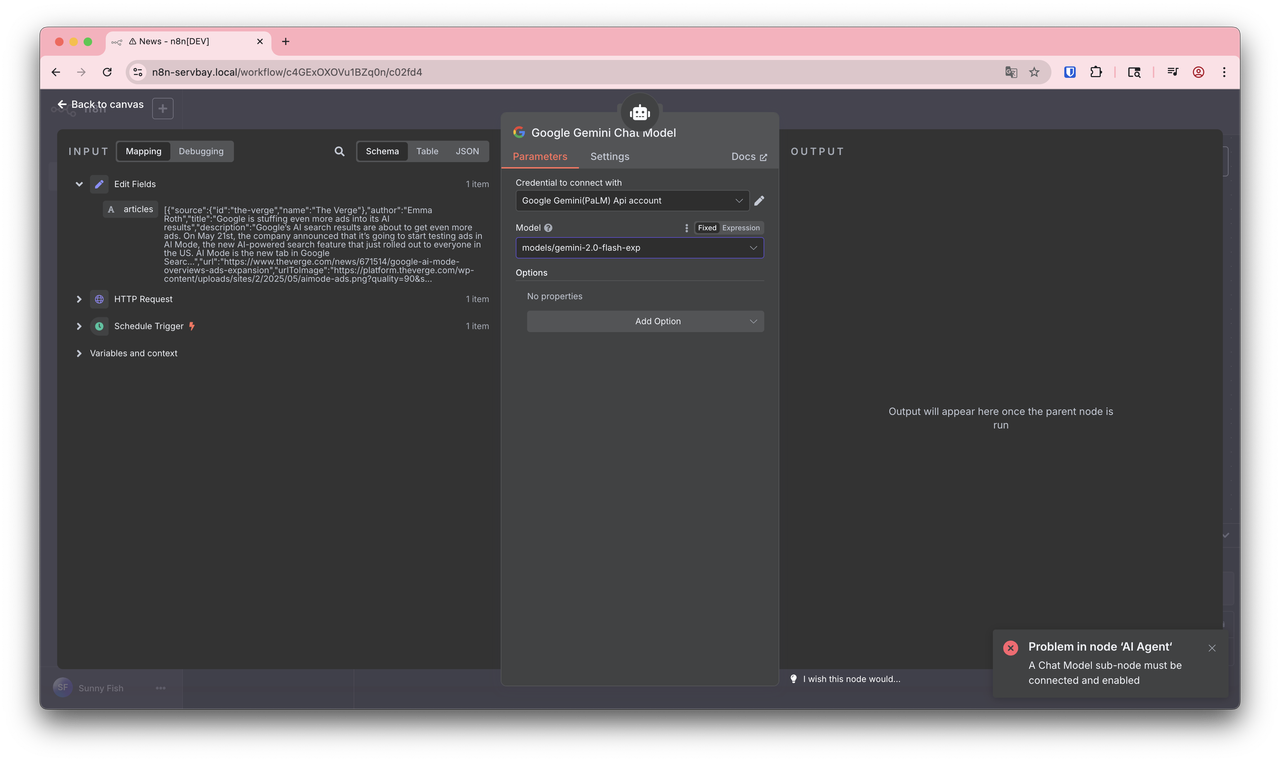Open the media controls icon in toolbar
This screenshot has width=1280, height=762.
click(1172, 72)
